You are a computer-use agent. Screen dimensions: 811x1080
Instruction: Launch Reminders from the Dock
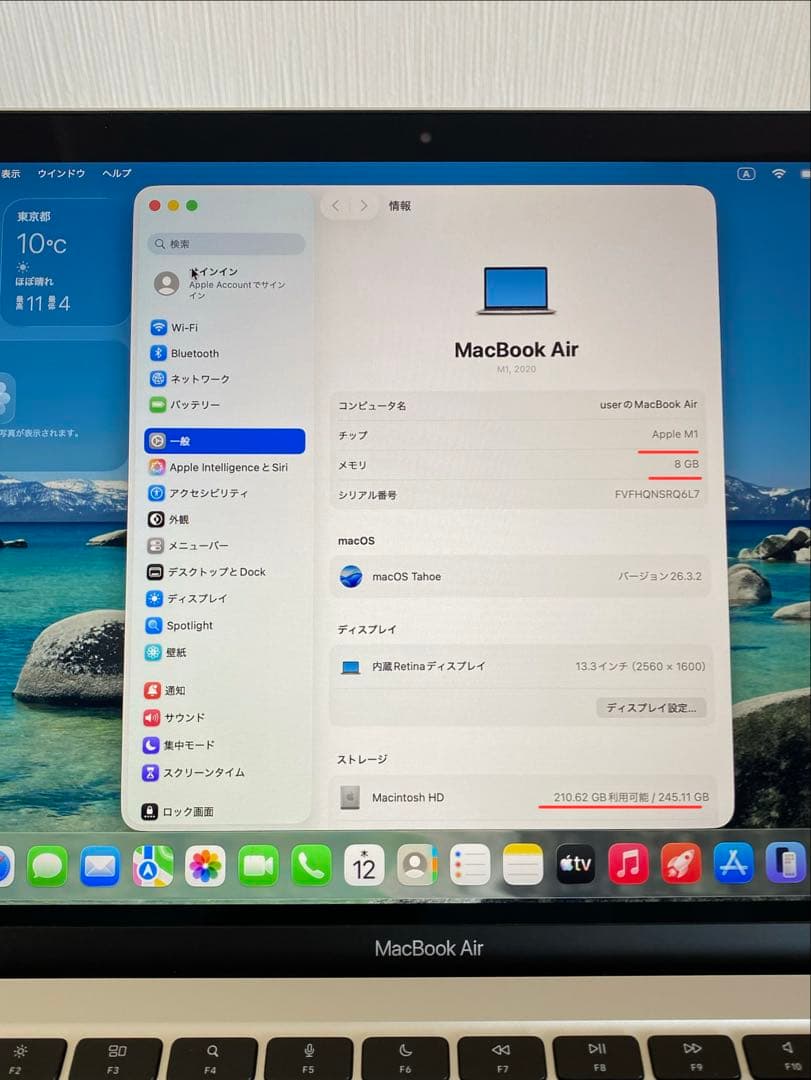pos(470,865)
